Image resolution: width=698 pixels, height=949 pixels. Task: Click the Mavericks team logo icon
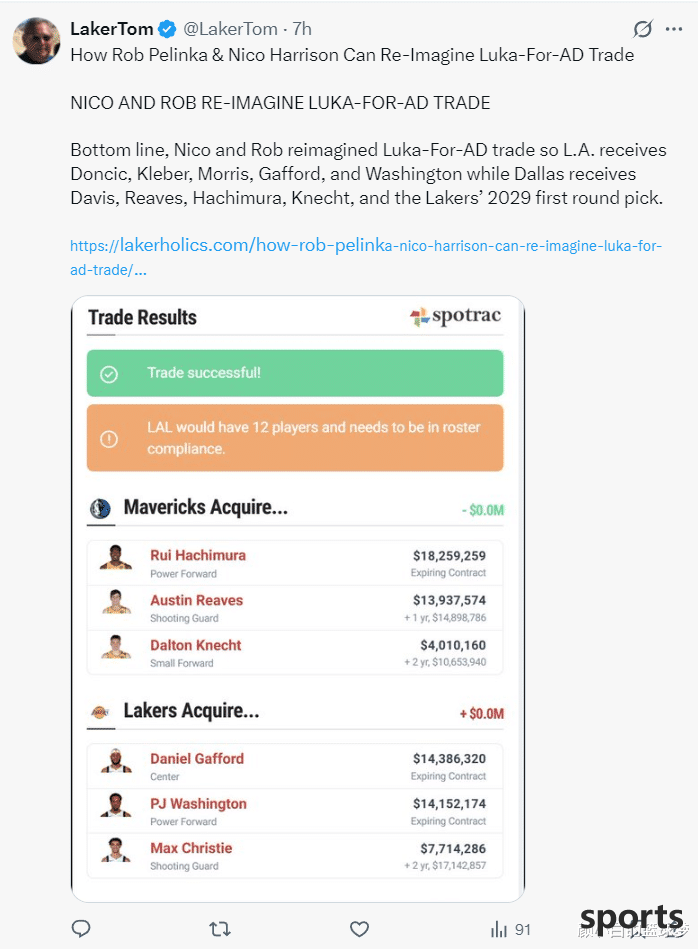(100, 508)
